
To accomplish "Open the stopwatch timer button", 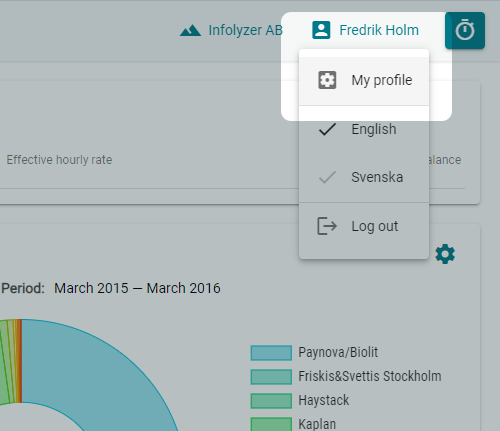I will tap(465, 30).
